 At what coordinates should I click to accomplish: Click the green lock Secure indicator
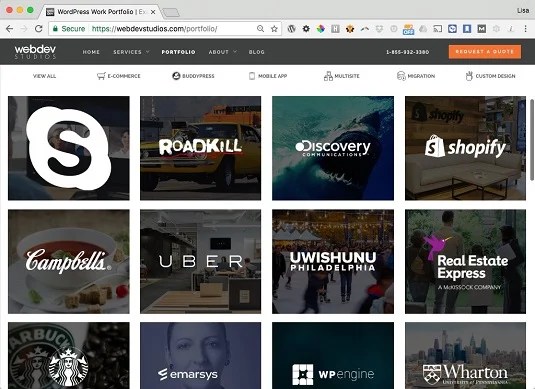[x=69, y=29]
